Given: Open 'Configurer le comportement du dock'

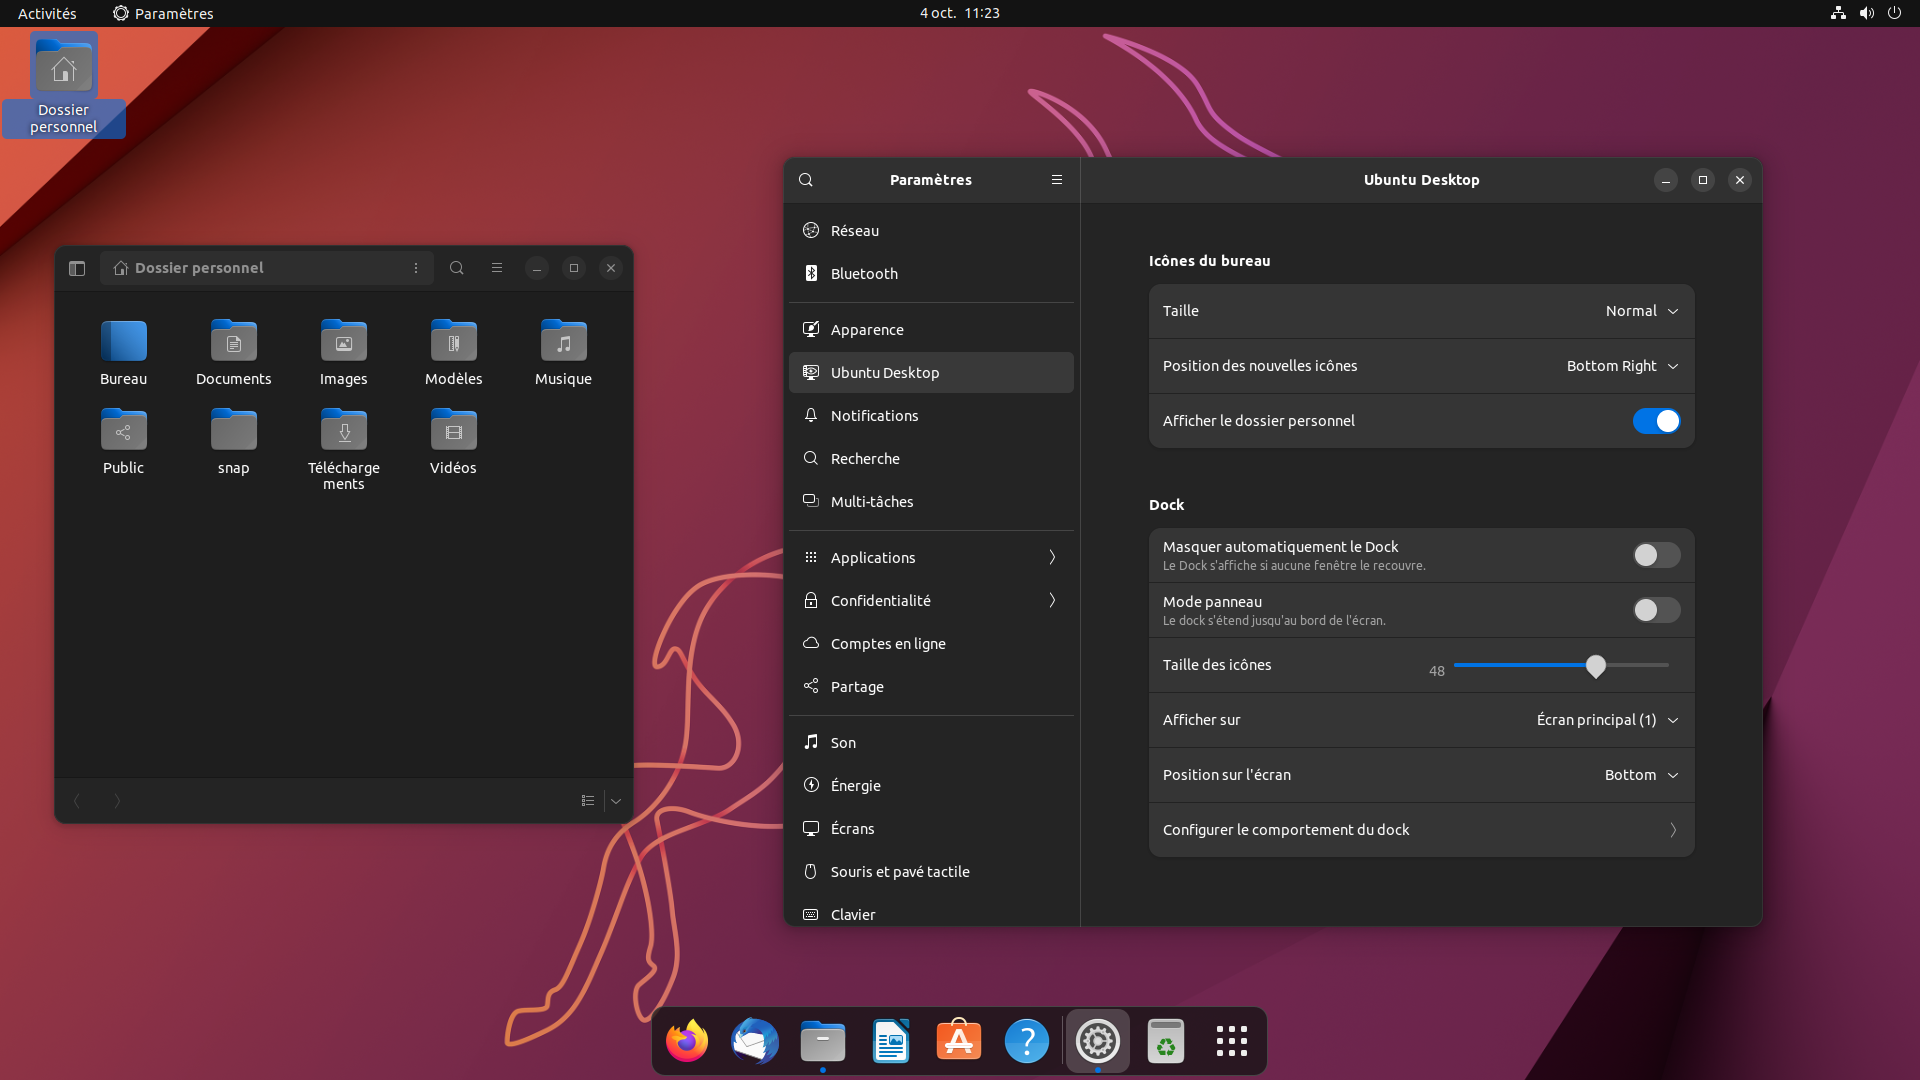Looking at the screenshot, I should [1419, 829].
